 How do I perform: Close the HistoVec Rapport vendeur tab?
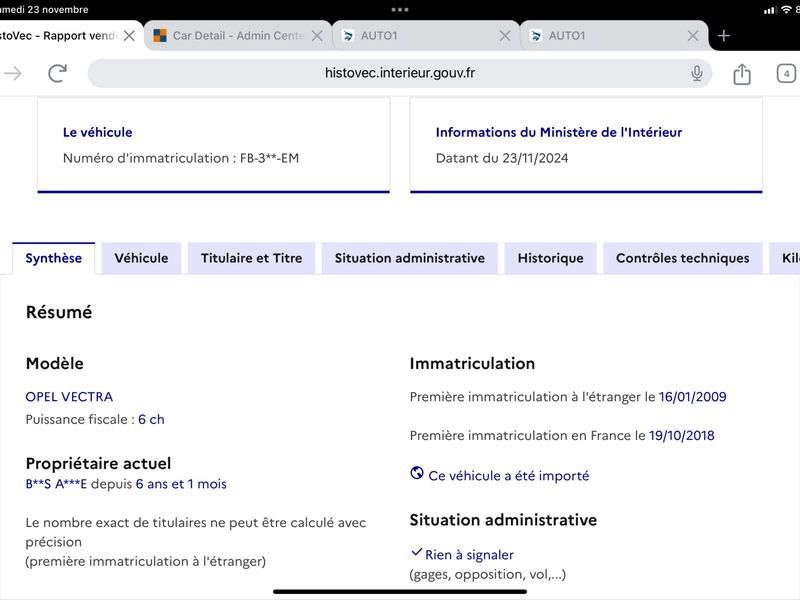click(x=130, y=36)
